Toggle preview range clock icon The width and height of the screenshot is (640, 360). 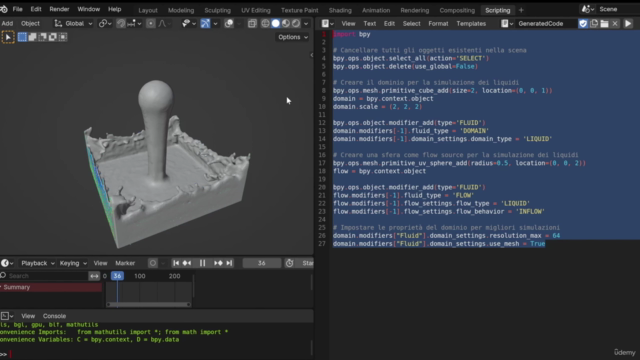(289, 263)
